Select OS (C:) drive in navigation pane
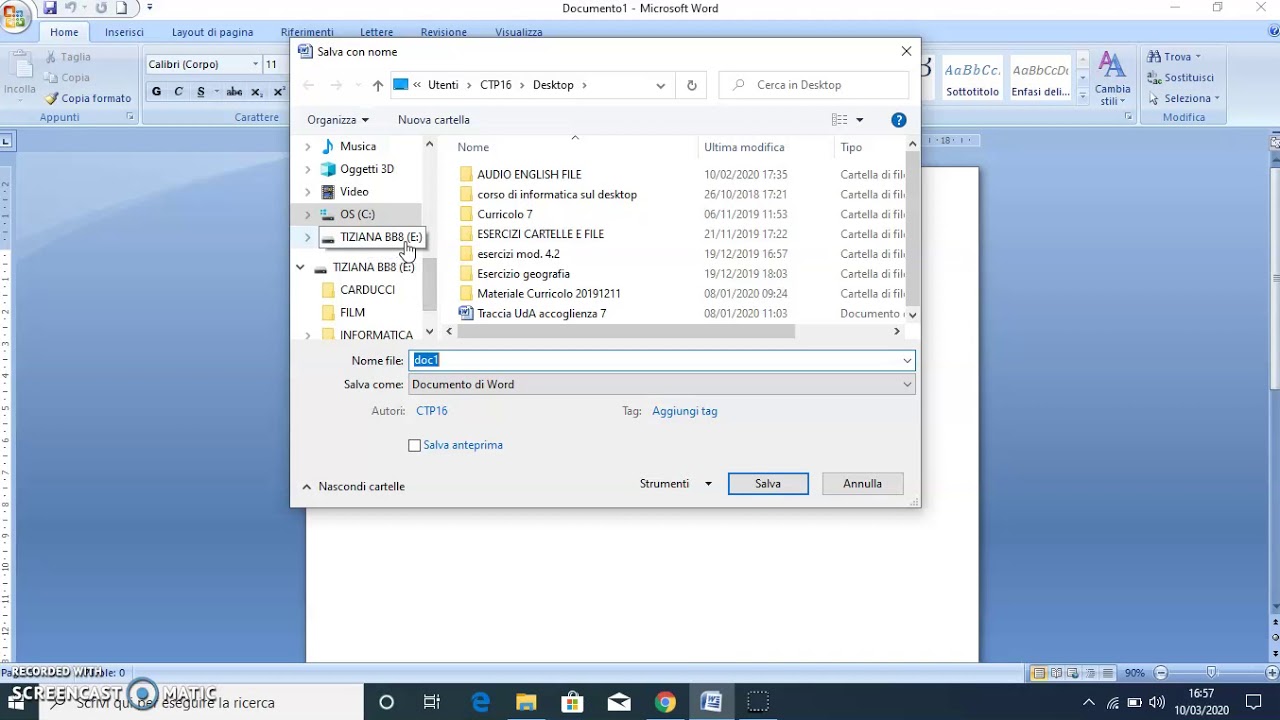 click(357, 214)
